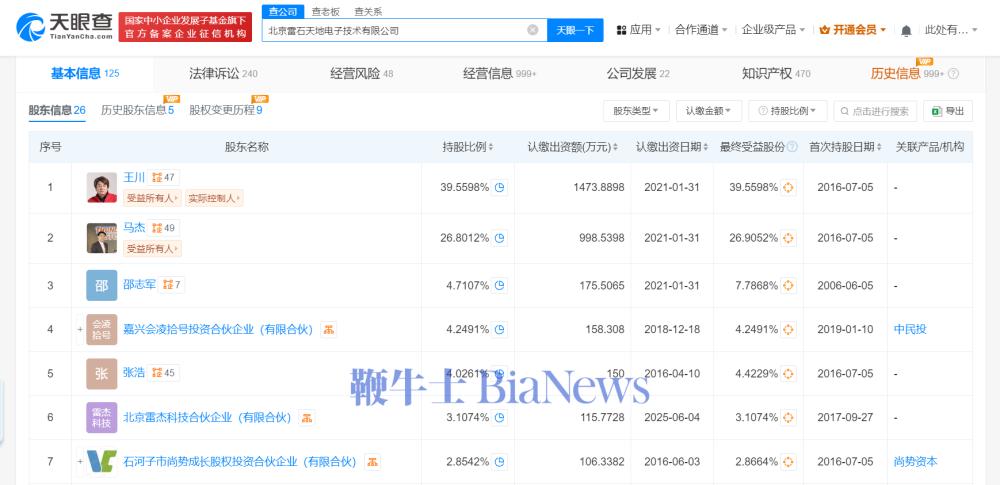
Task: Click the pie chart icon next to 4.7107%
Action: click(500, 285)
